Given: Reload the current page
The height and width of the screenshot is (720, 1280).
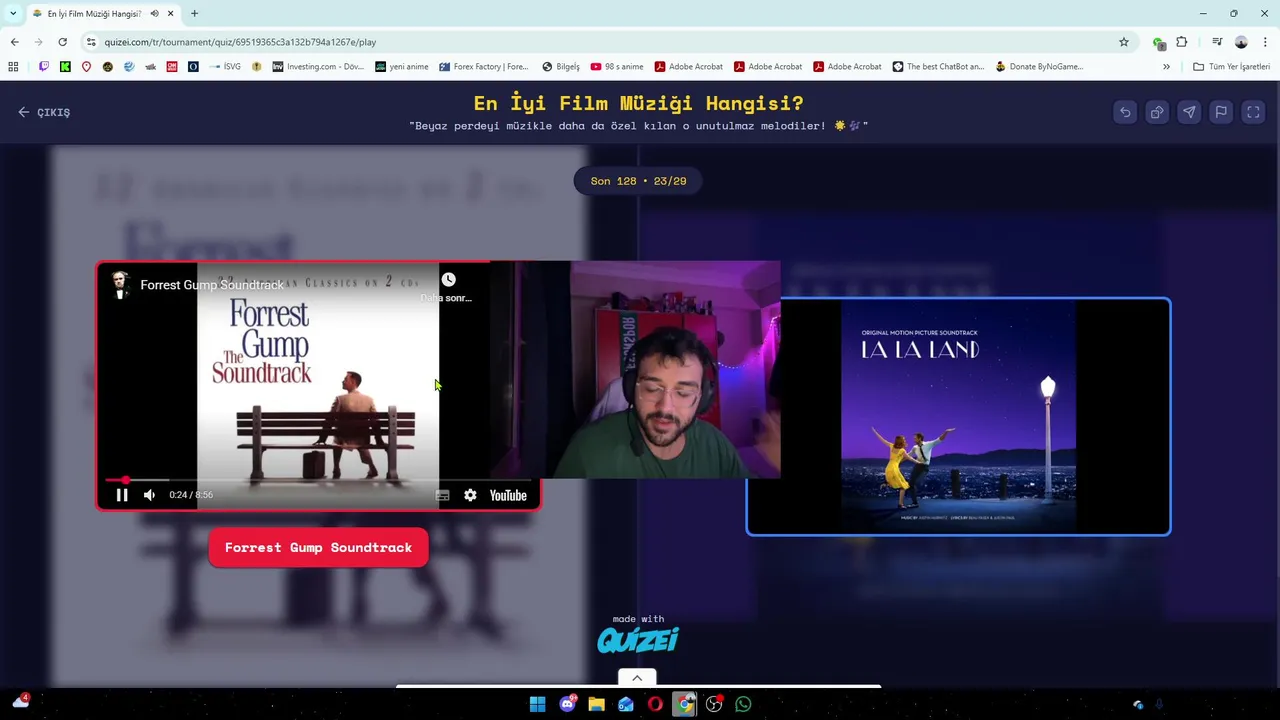Looking at the screenshot, I should (x=62, y=42).
